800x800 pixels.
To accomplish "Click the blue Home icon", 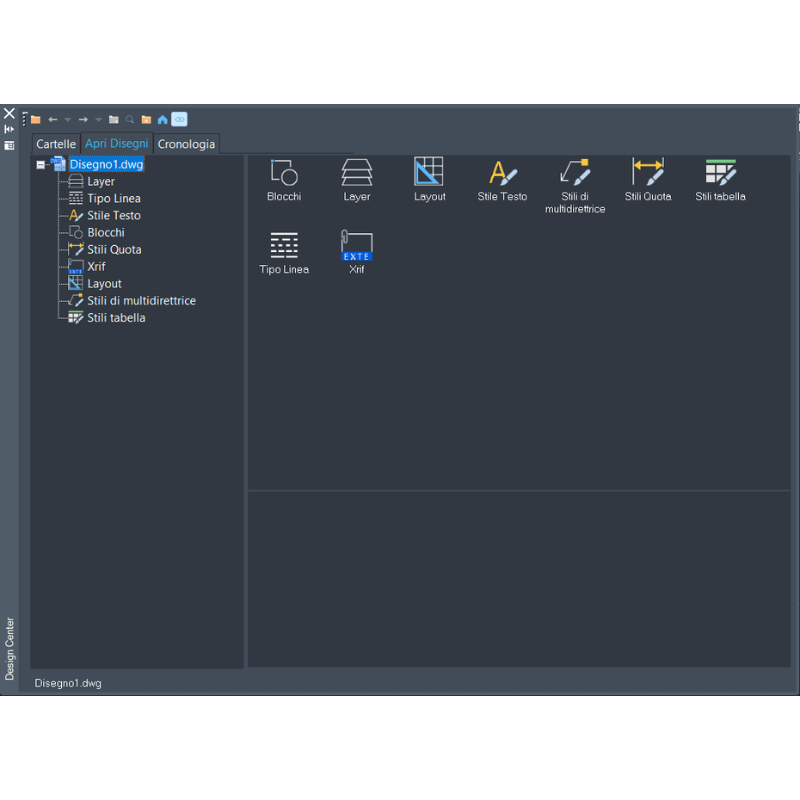I will 162,119.
